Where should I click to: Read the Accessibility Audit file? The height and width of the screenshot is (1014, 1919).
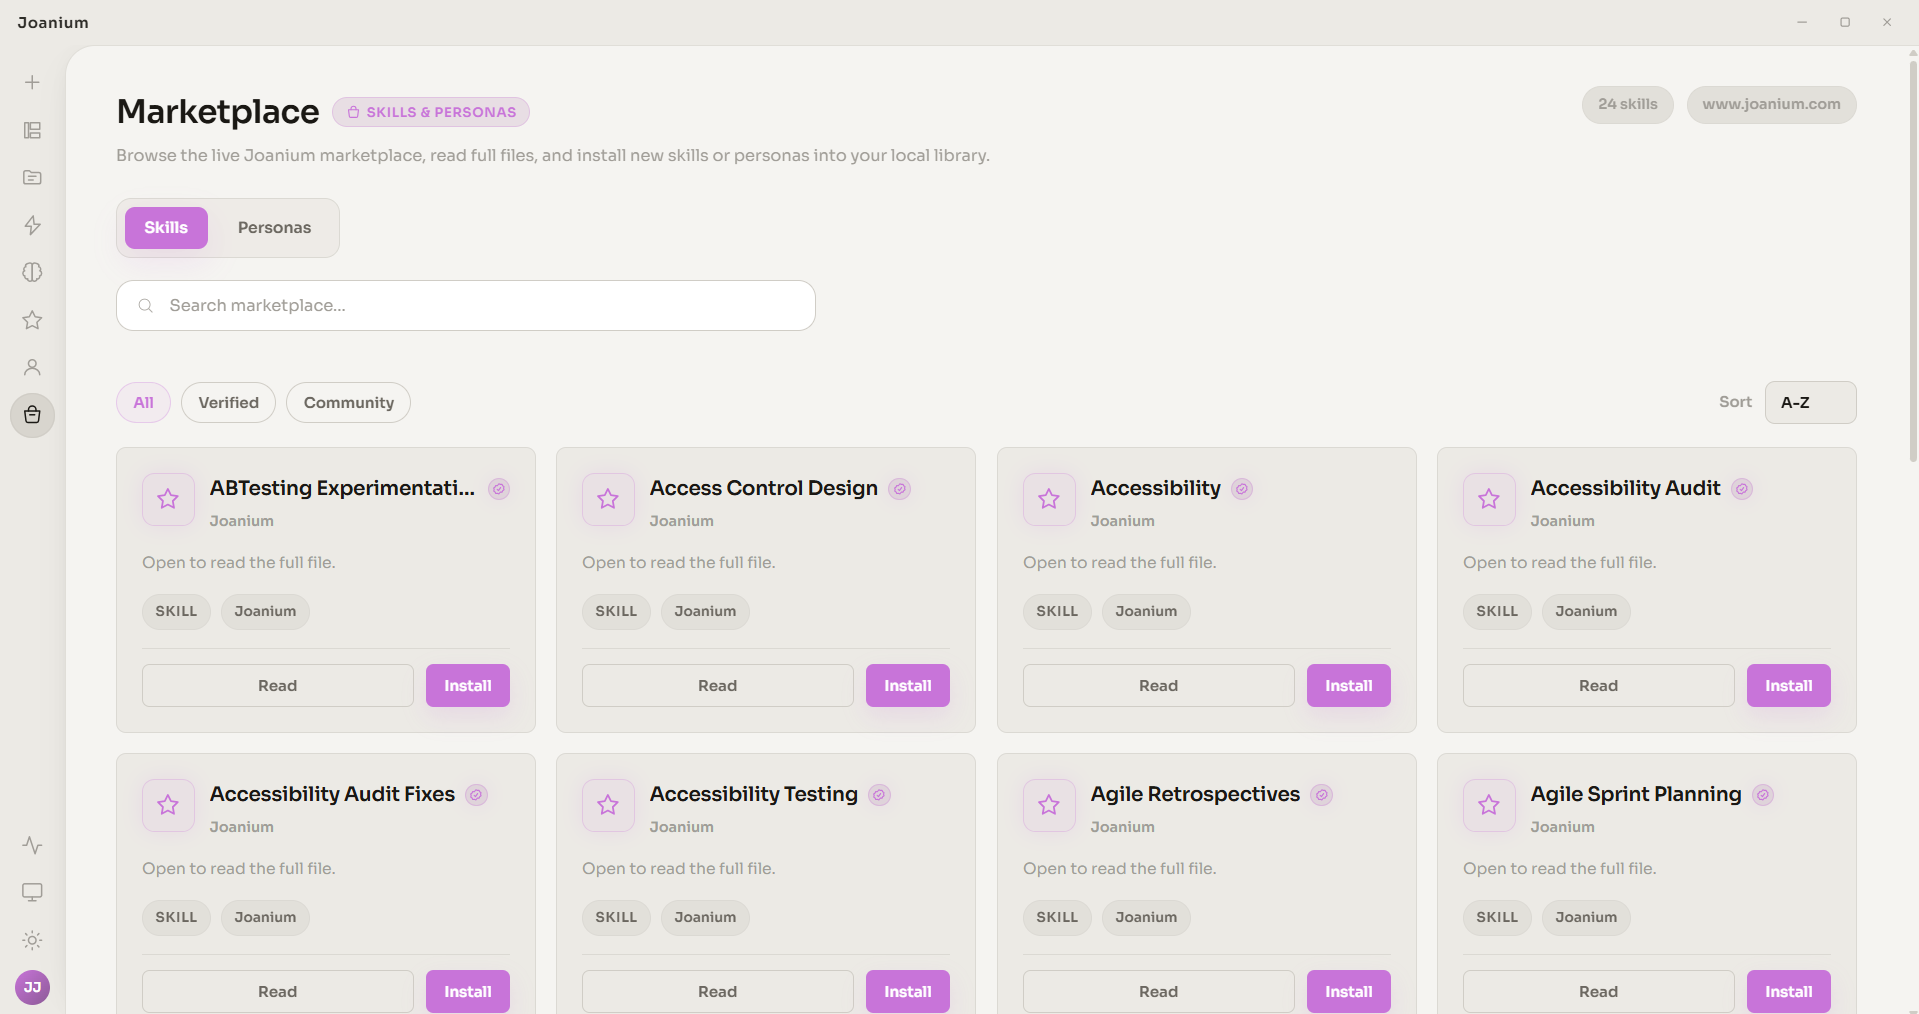point(1598,686)
